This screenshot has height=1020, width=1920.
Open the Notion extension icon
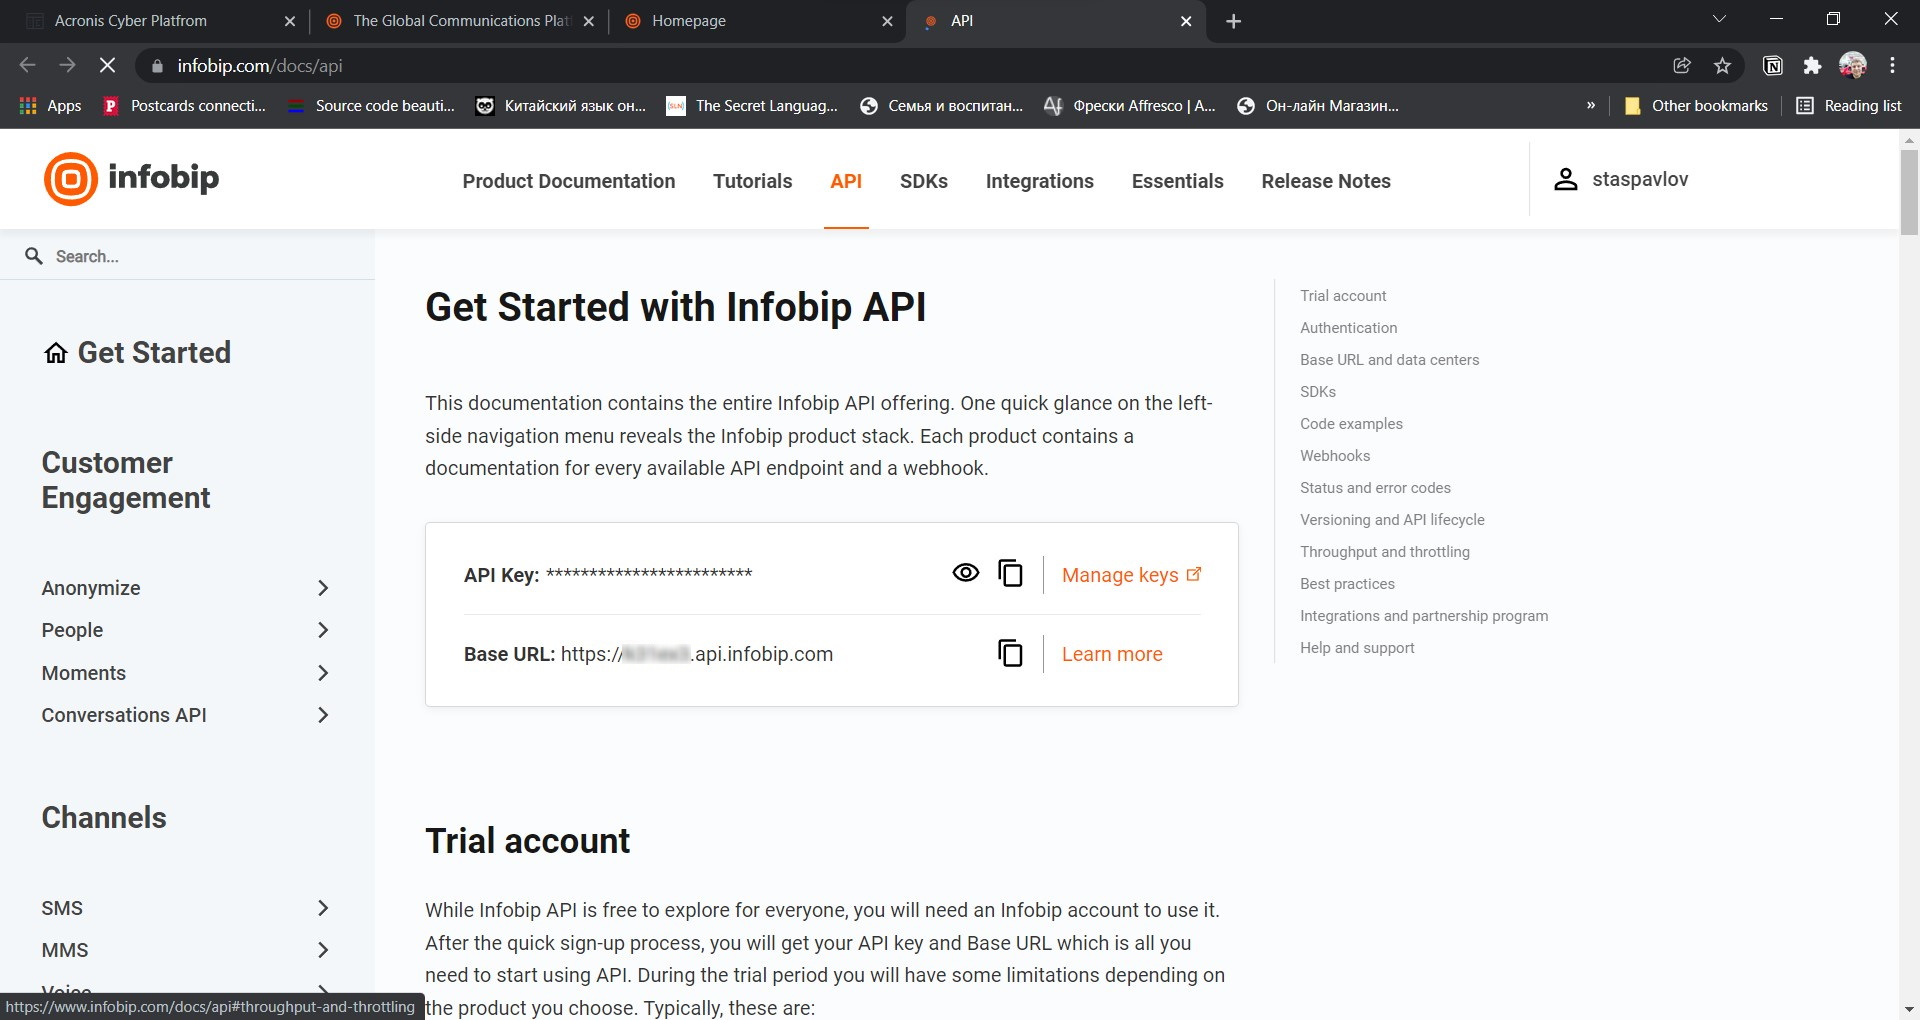coord(1773,65)
